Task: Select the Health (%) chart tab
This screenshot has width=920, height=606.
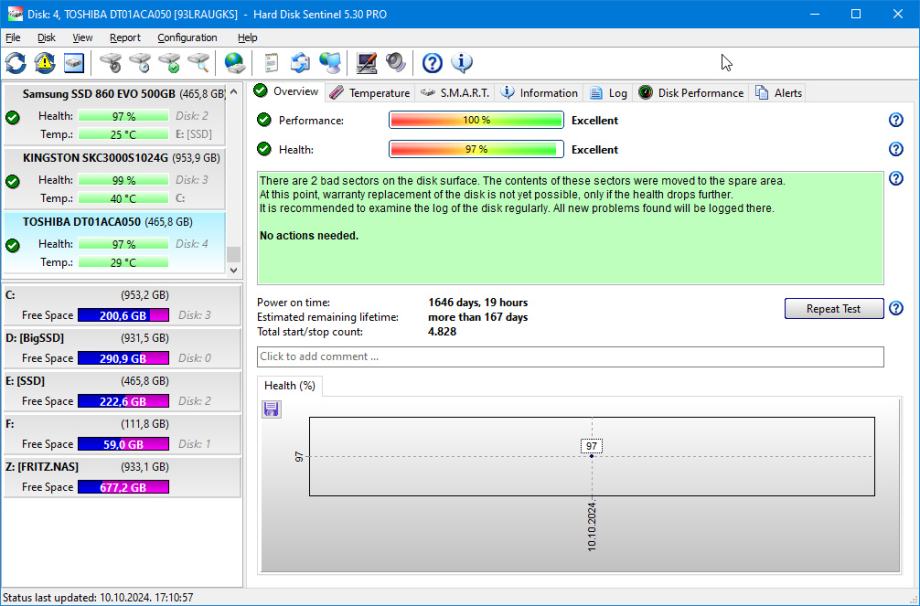Action: [290, 385]
